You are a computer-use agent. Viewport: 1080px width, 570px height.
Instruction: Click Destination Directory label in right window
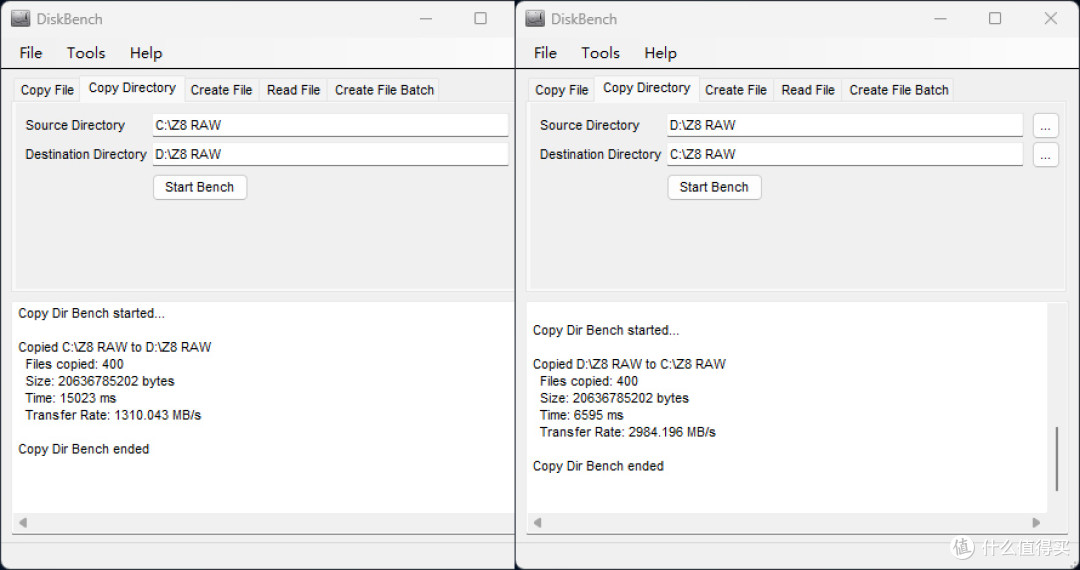[x=600, y=154]
